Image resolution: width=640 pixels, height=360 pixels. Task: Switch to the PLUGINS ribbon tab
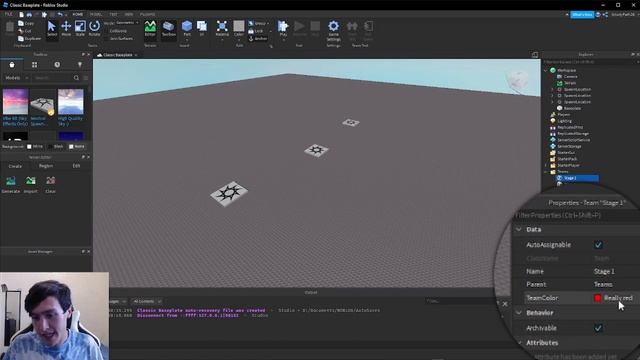pos(147,14)
